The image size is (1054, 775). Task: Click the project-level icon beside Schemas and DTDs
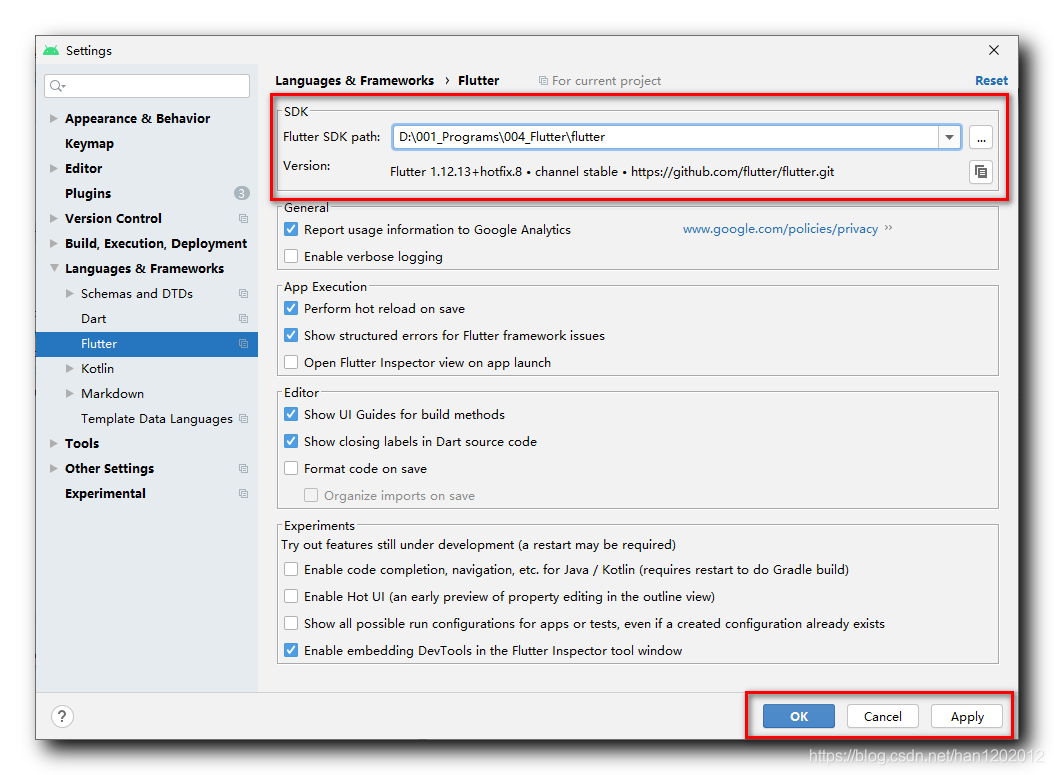[x=243, y=294]
